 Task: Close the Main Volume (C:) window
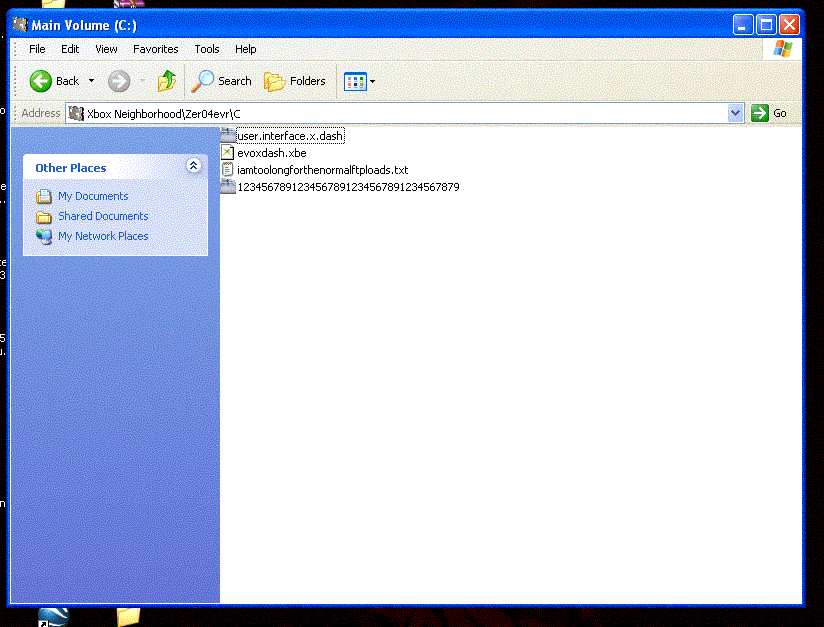789,25
